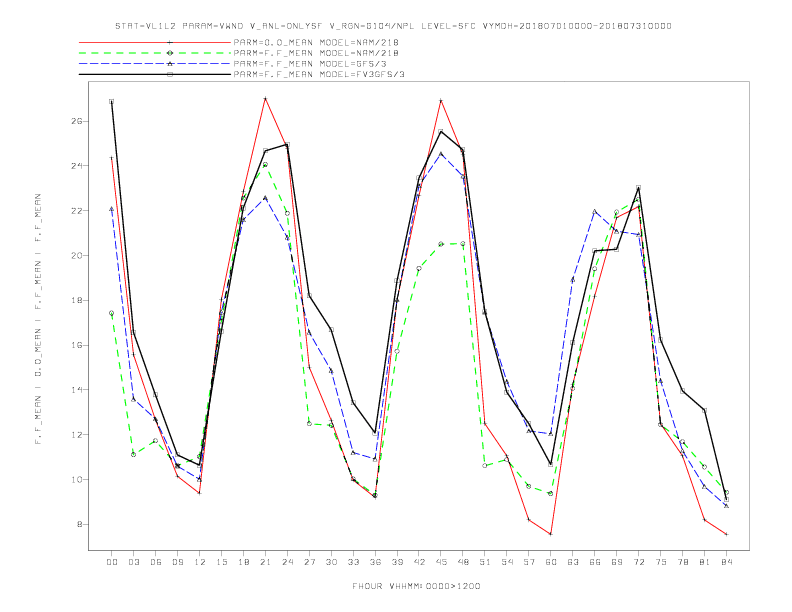Click y-axis tick label 26
Image resolution: width=792 pixels, height=612 pixels.
(76, 121)
